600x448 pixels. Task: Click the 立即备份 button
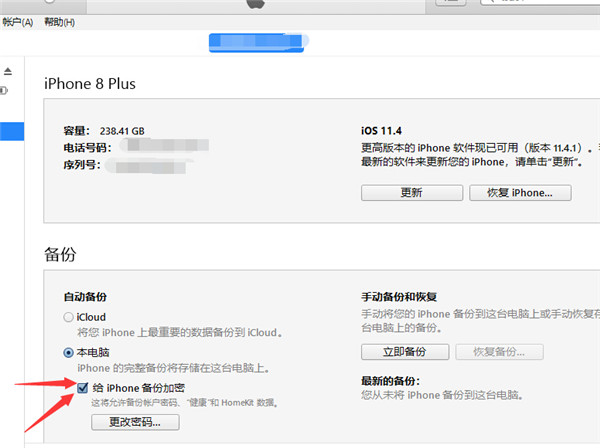coord(405,352)
